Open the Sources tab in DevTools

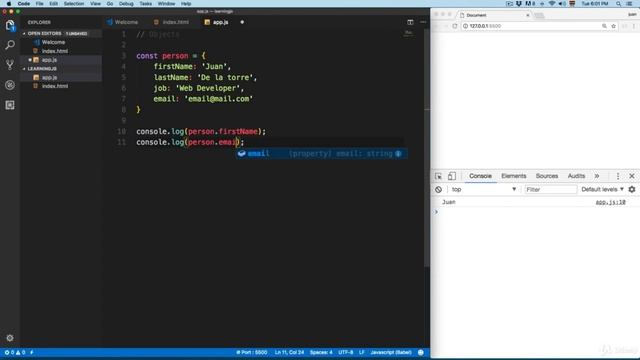tap(547, 176)
